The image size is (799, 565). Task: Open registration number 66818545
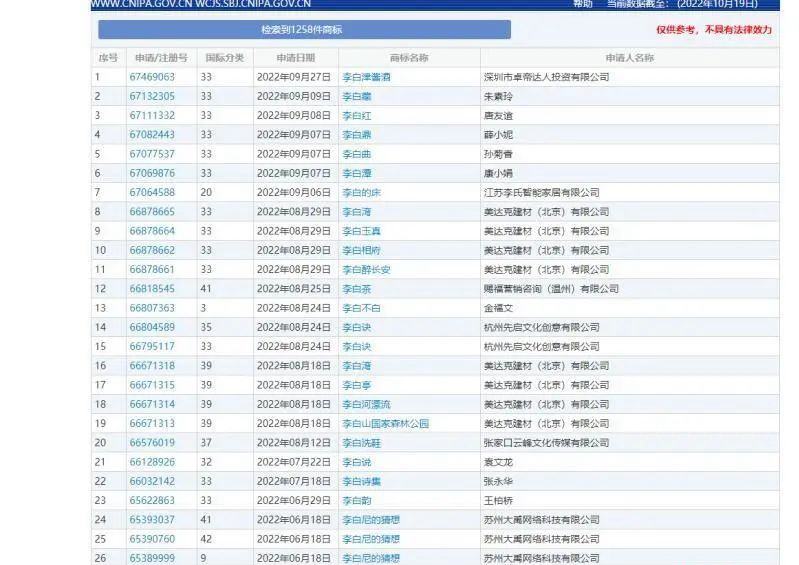152,289
